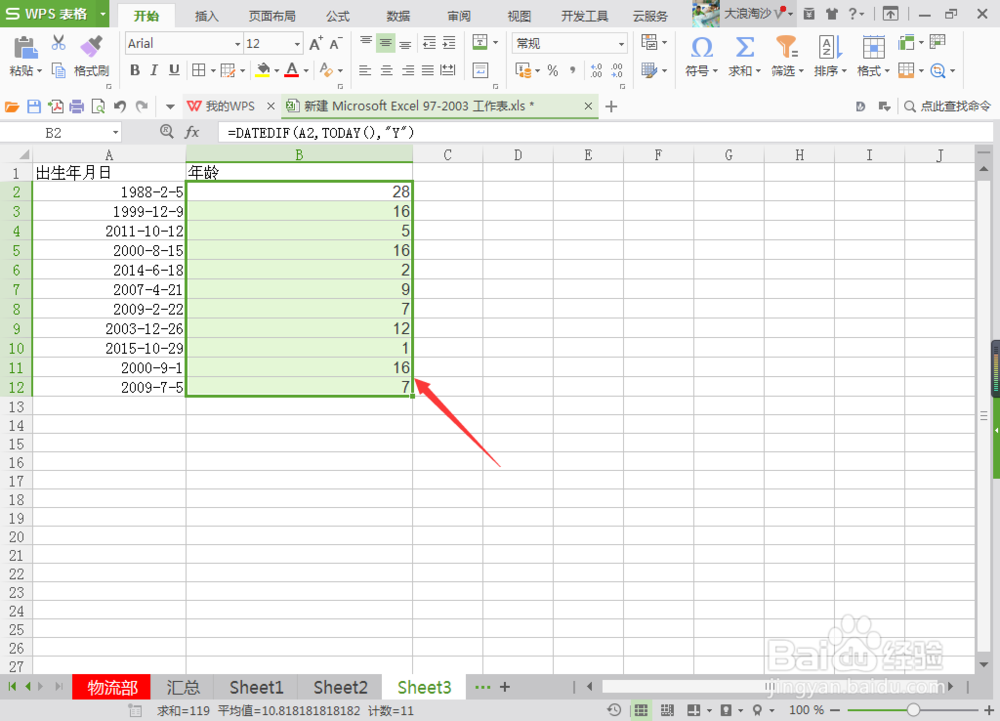Image resolution: width=1000 pixels, height=721 pixels.
Task: Click the borders grid icon
Action: pyautogui.click(x=199, y=70)
